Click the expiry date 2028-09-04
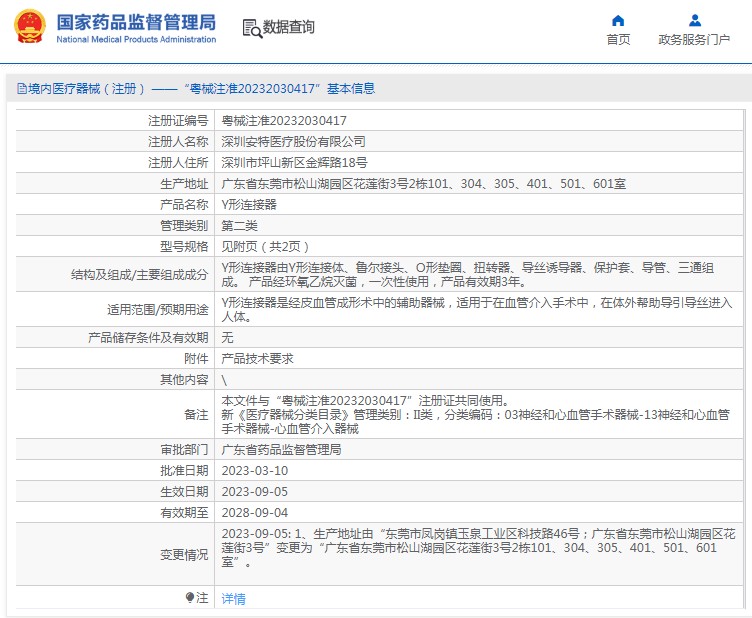The image size is (752, 618). pos(254,512)
